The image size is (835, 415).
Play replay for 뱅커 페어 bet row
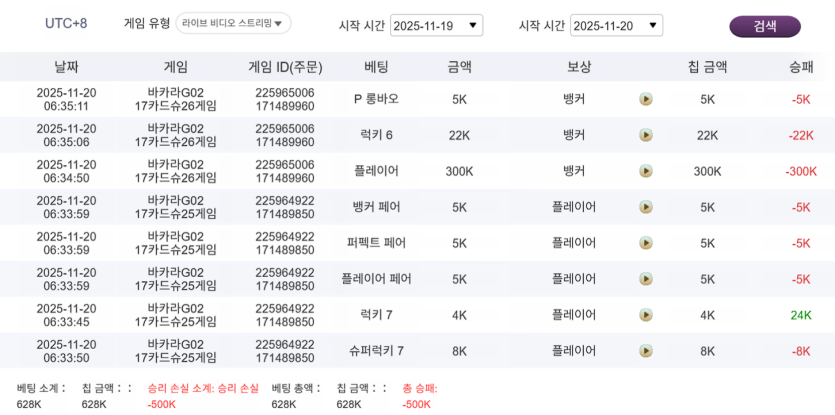pos(646,207)
